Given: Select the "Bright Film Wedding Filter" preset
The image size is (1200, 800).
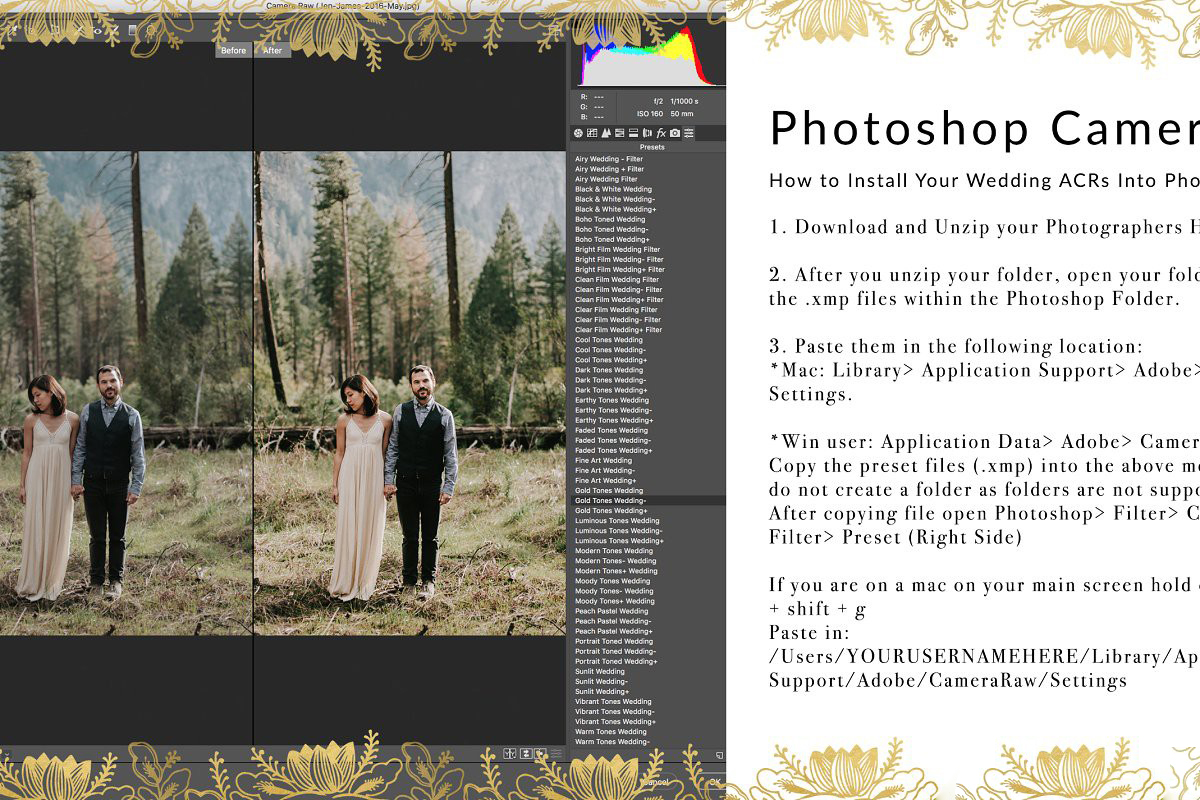Looking at the screenshot, I should coord(617,249).
